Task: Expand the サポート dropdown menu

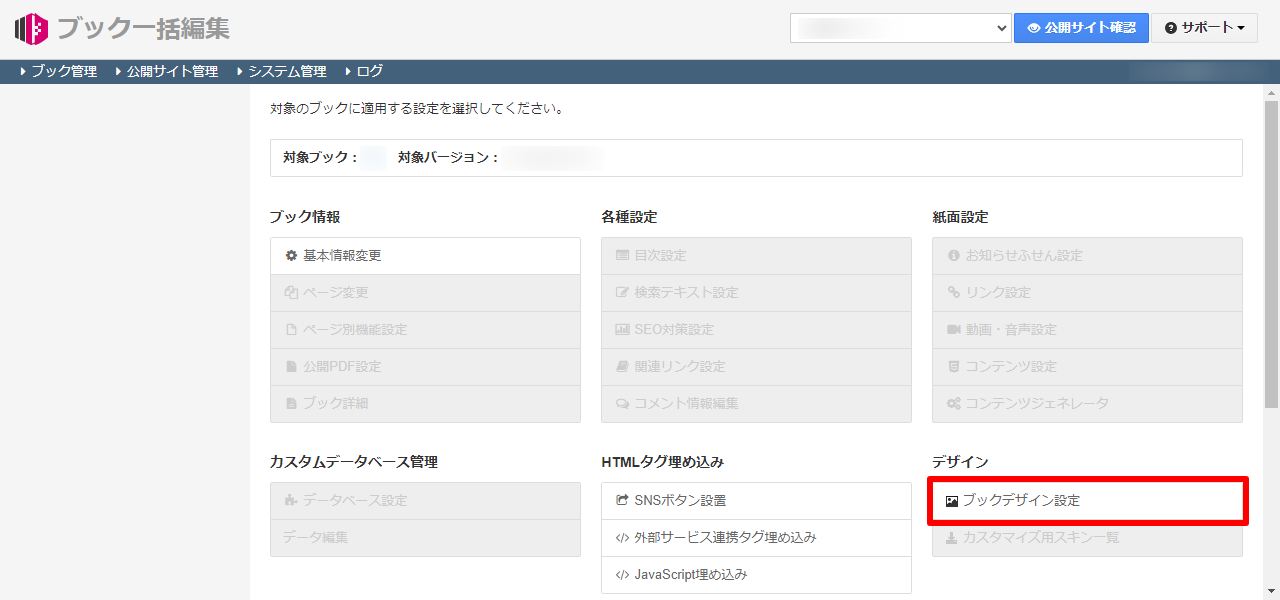Action: (x=1204, y=28)
